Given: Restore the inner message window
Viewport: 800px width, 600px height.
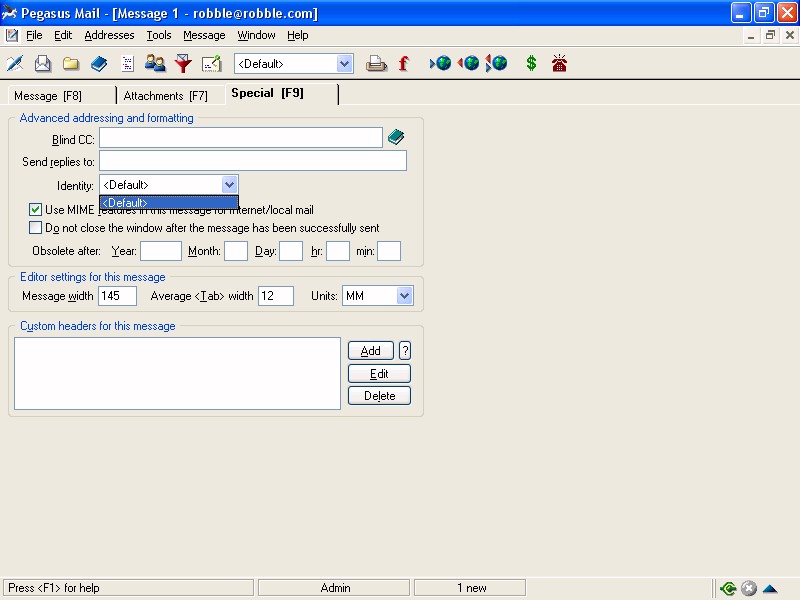Looking at the screenshot, I should tap(770, 35).
